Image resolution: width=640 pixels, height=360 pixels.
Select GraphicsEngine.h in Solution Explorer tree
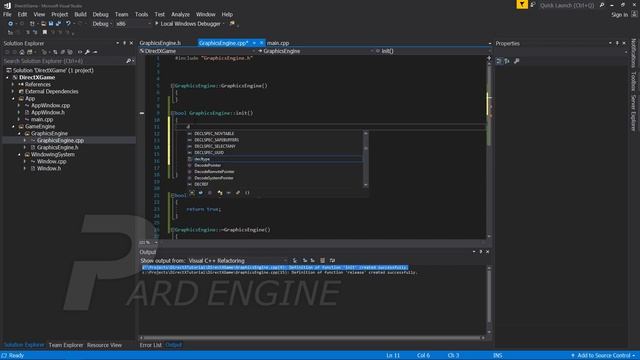coord(58,147)
